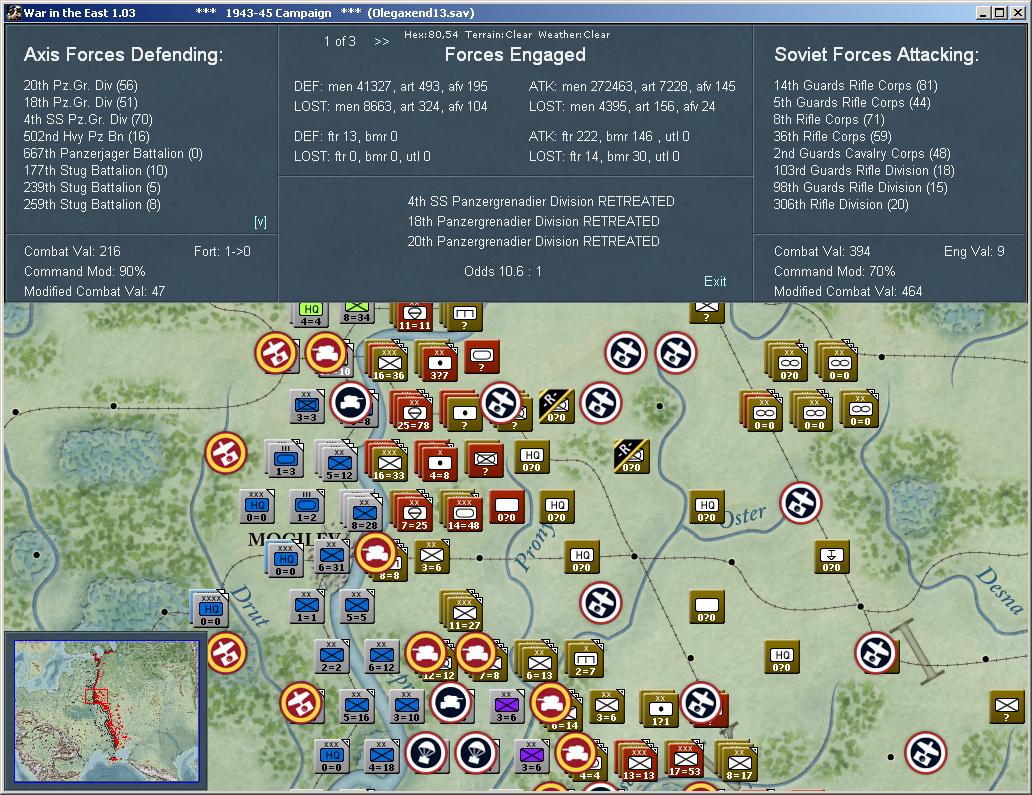Select Axis infantry counter 5=16
Viewport: 1032px width, 795px height.
[356, 706]
